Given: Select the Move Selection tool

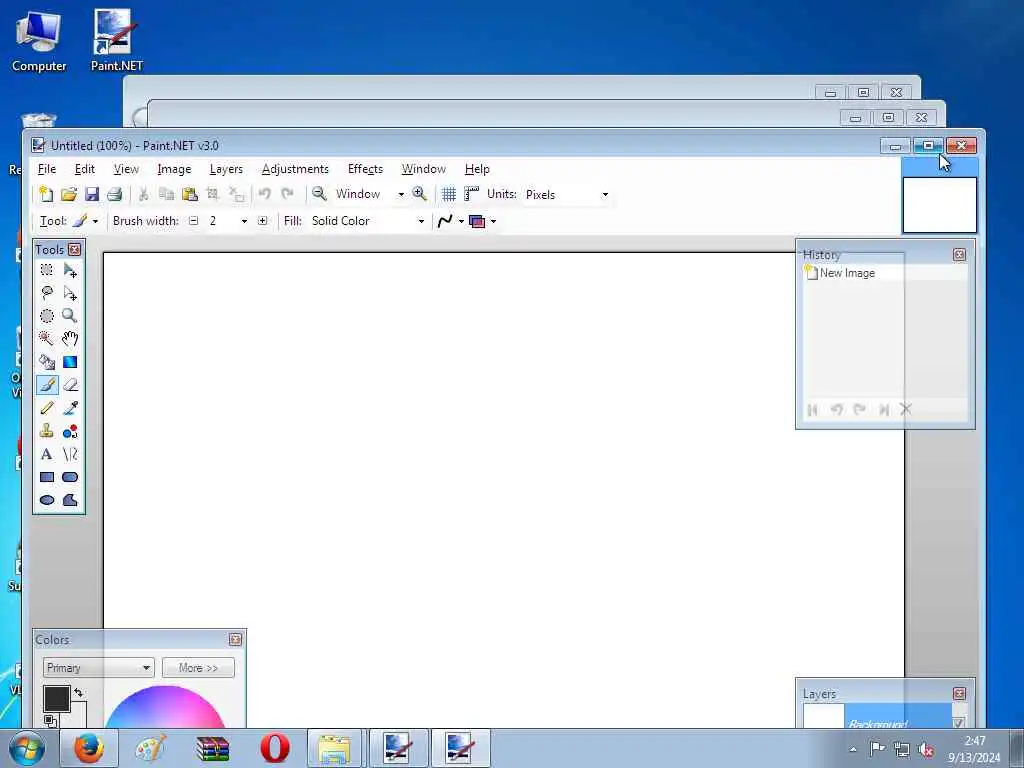Looking at the screenshot, I should coord(70,293).
